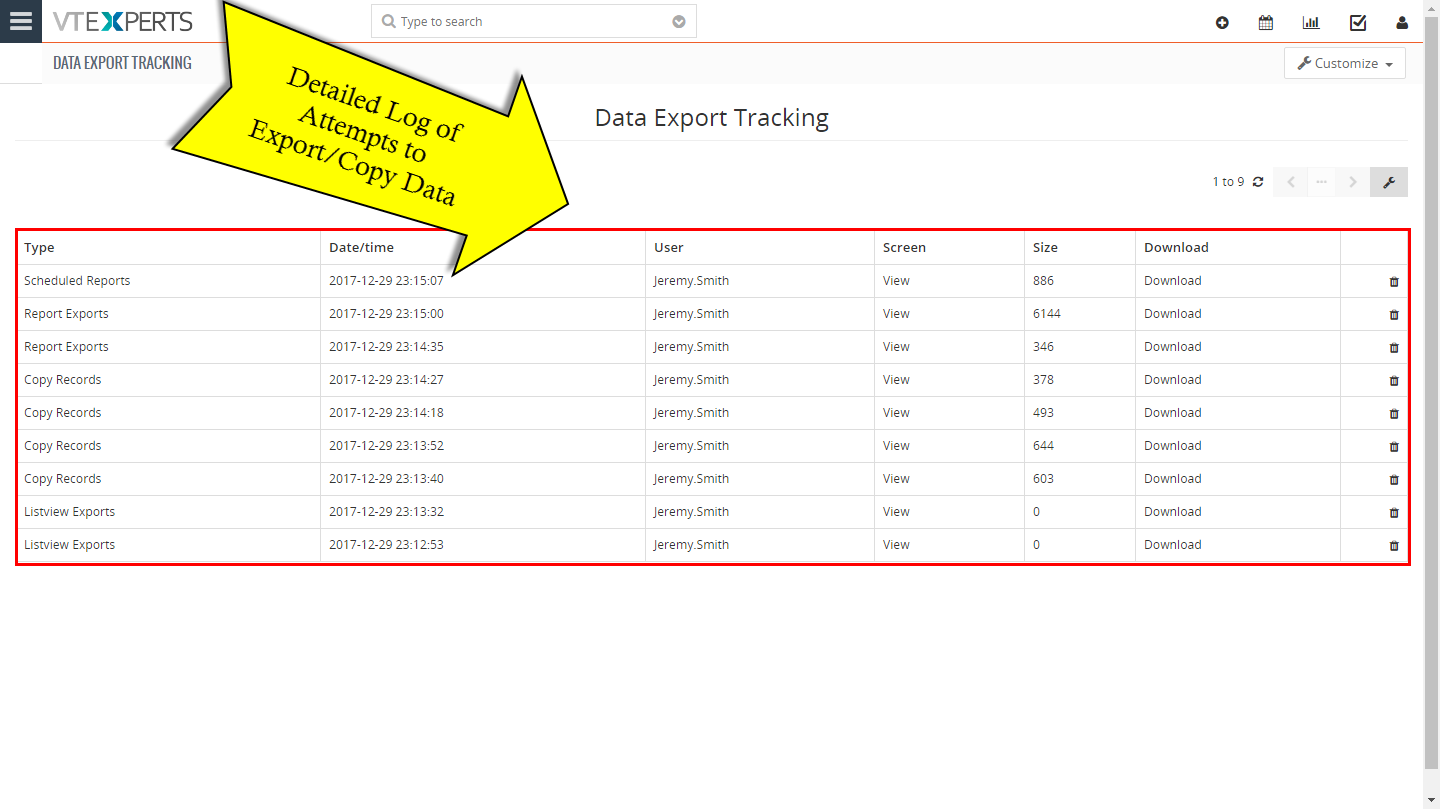Delete the Listview Exports 23:12:53 row
Screen dimensions: 1440x809
1394,545
